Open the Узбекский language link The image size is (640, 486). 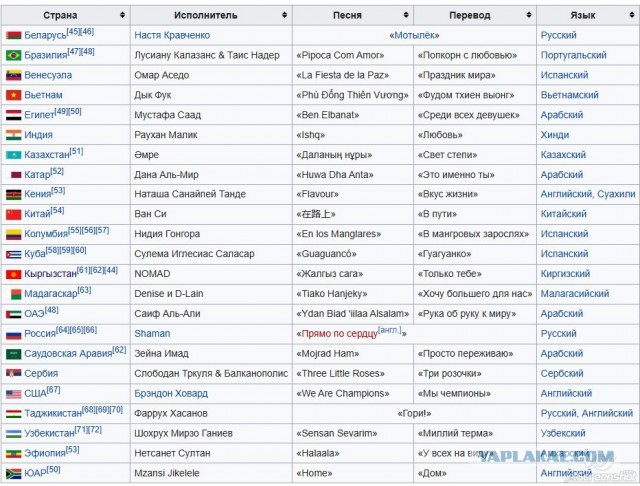[562, 433]
